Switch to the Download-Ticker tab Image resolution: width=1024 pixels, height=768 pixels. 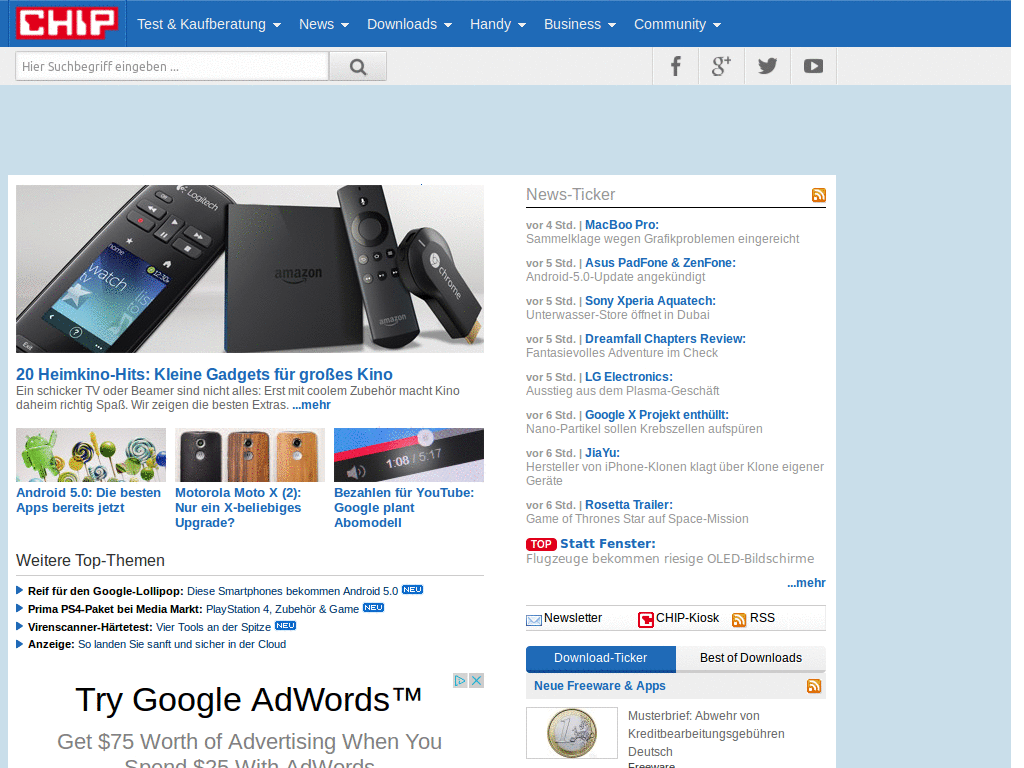coord(601,658)
